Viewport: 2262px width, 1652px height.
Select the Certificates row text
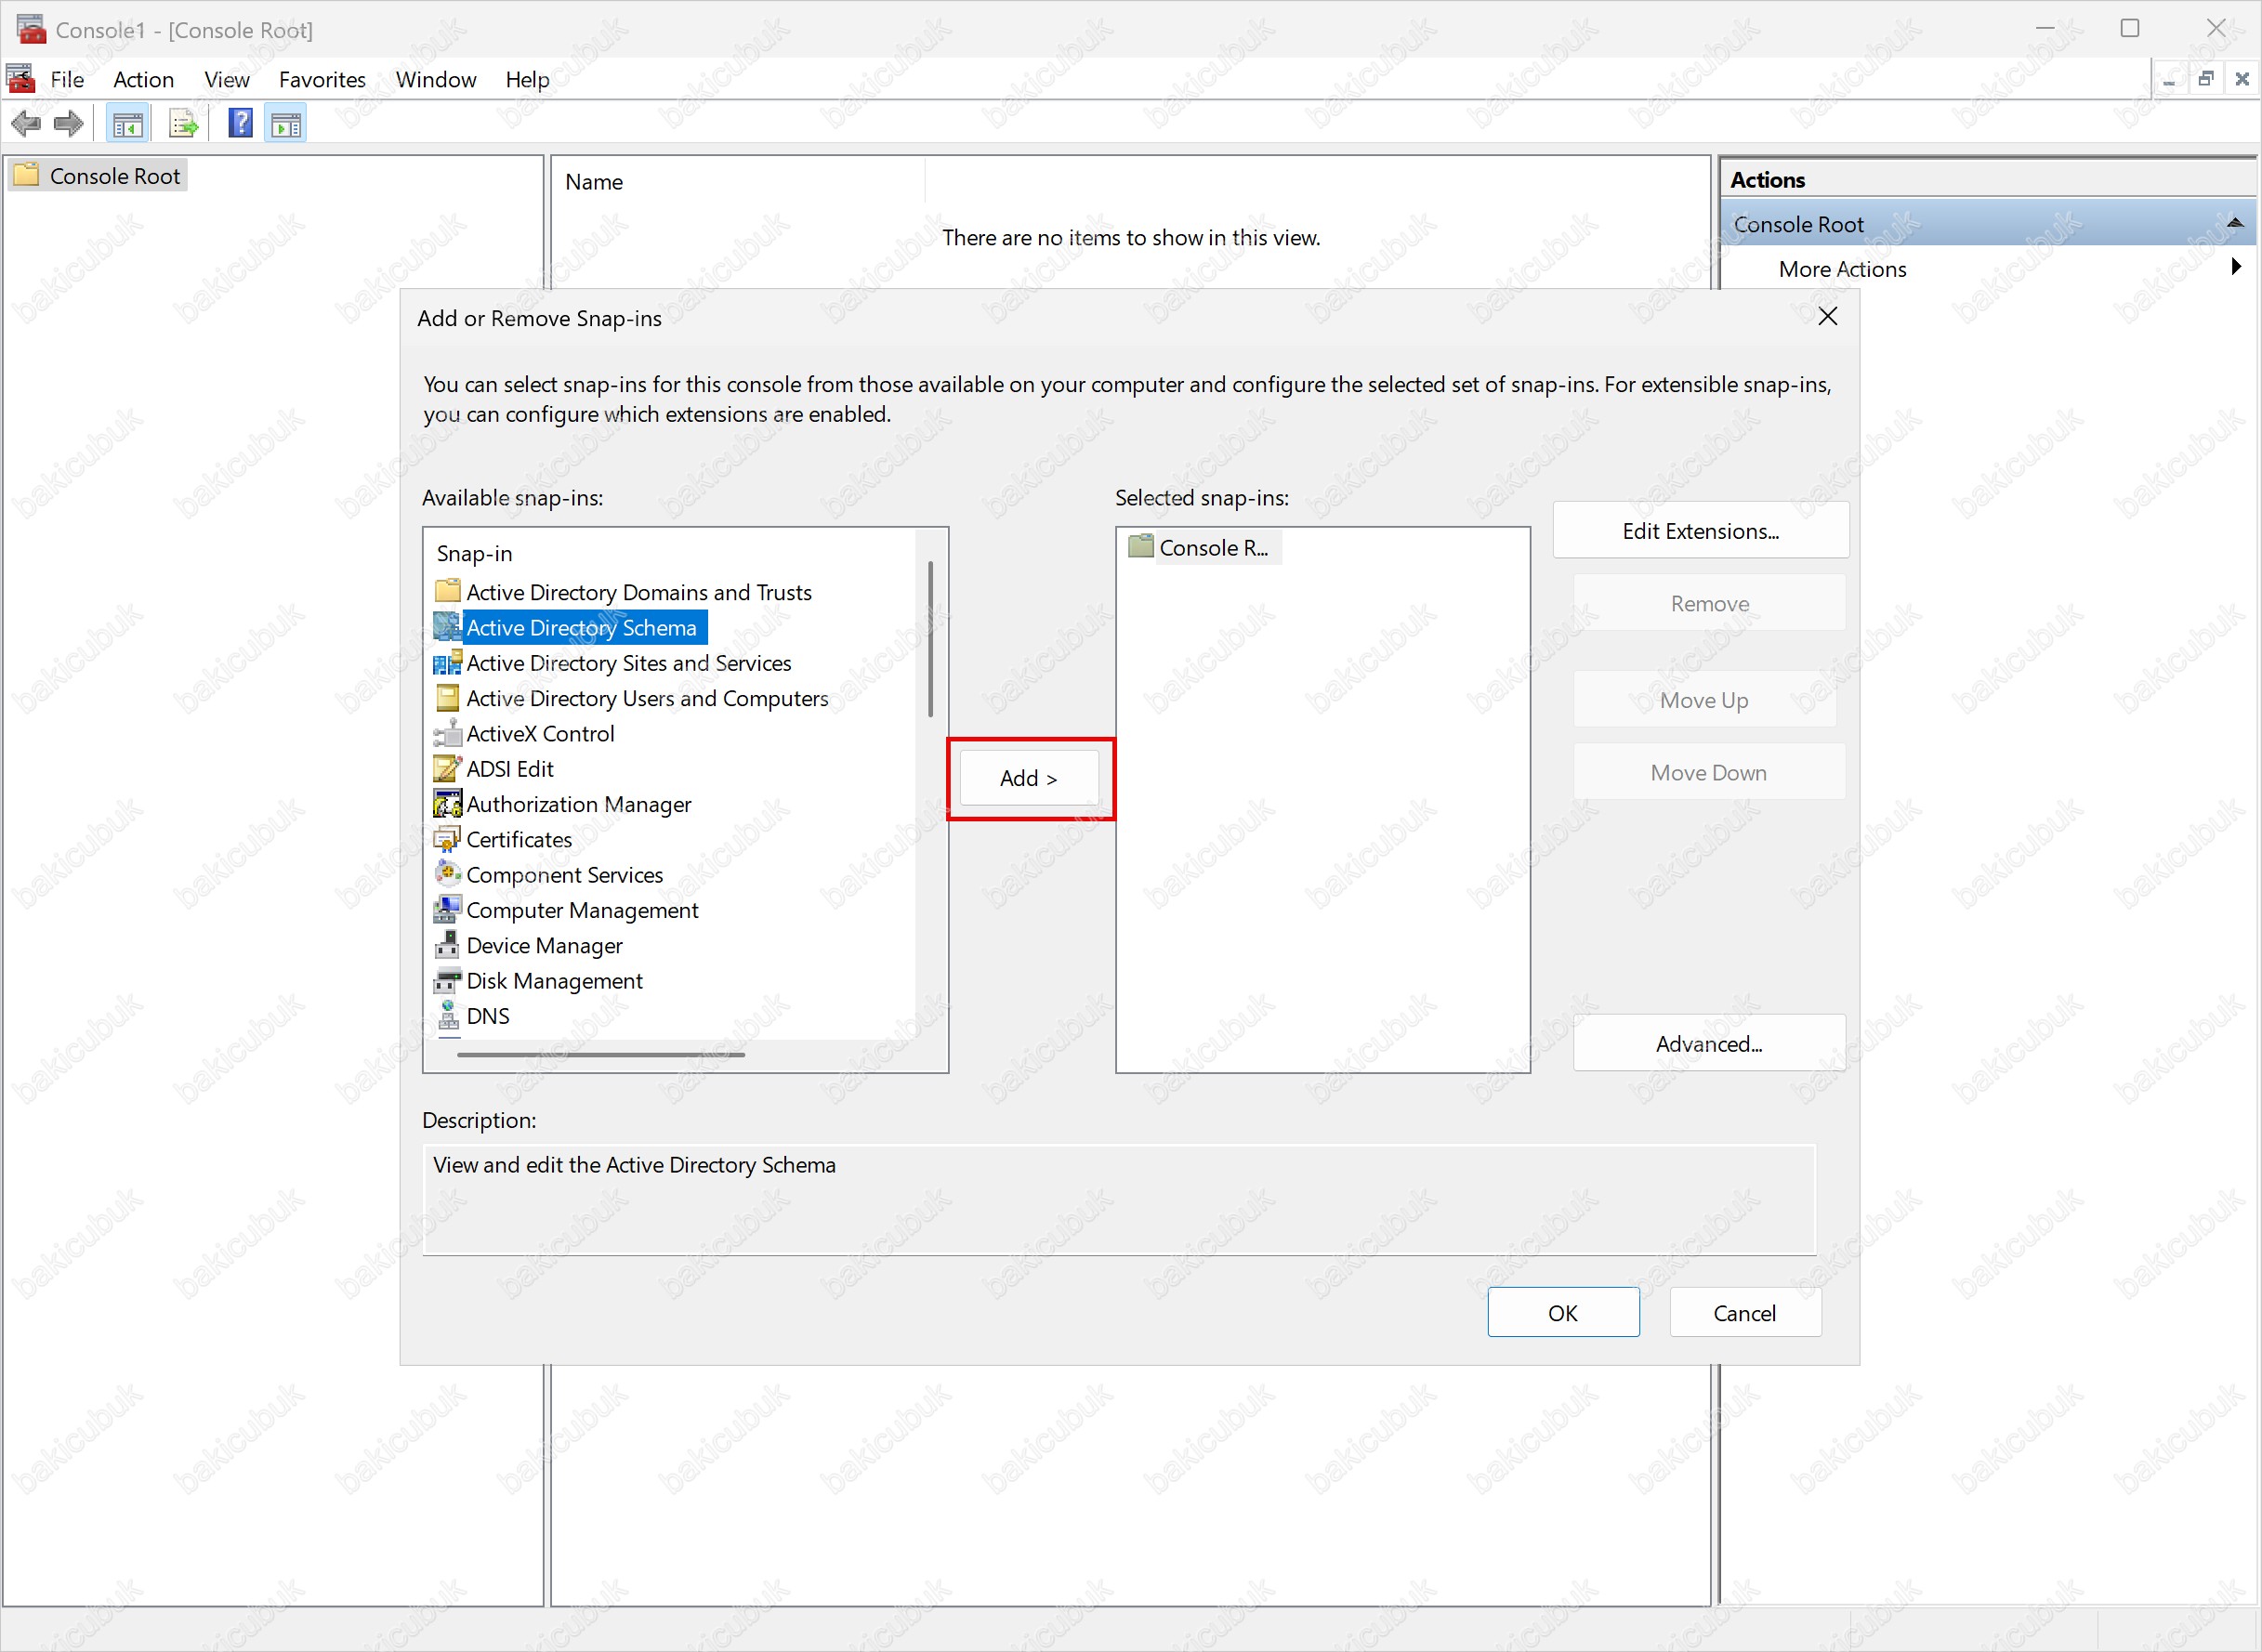[519, 839]
